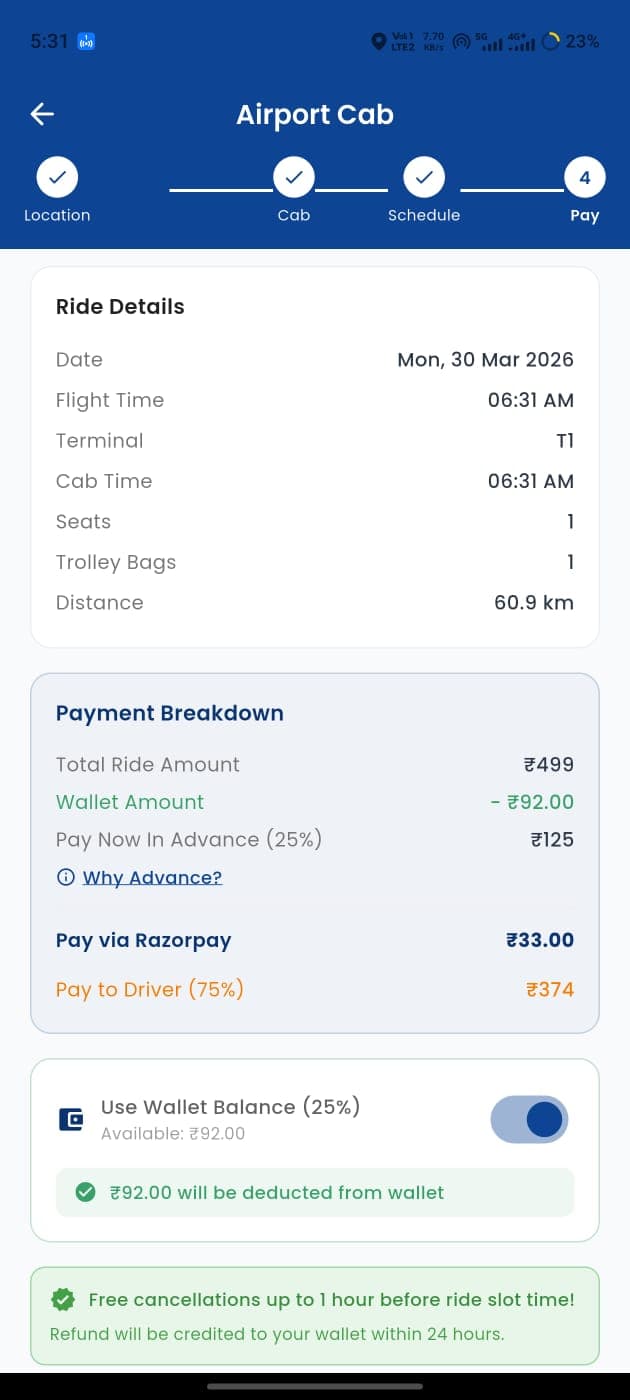Tap the Location step checkmark icon
Image resolution: width=630 pixels, height=1400 pixels.
(57, 176)
